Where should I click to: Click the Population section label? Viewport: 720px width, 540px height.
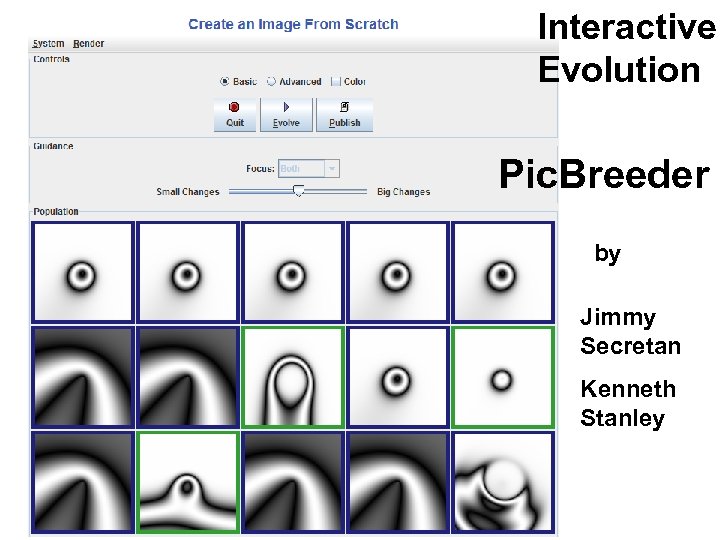(x=56, y=211)
